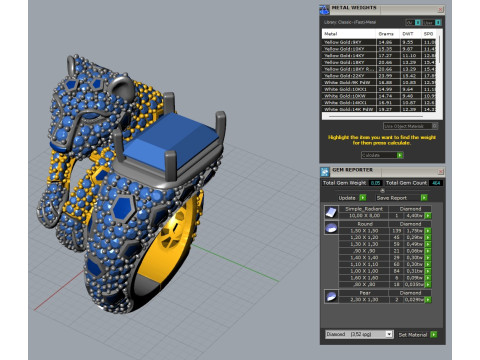Click green arrow for ,80 X ,80 round
The height and width of the screenshot is (360, 480).
pos(428,284)
